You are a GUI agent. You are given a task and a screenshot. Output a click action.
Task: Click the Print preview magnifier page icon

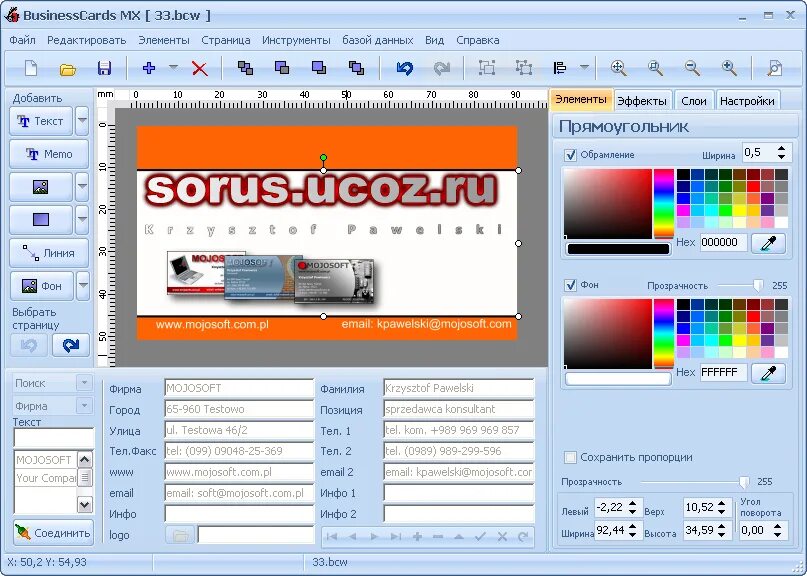775,68
